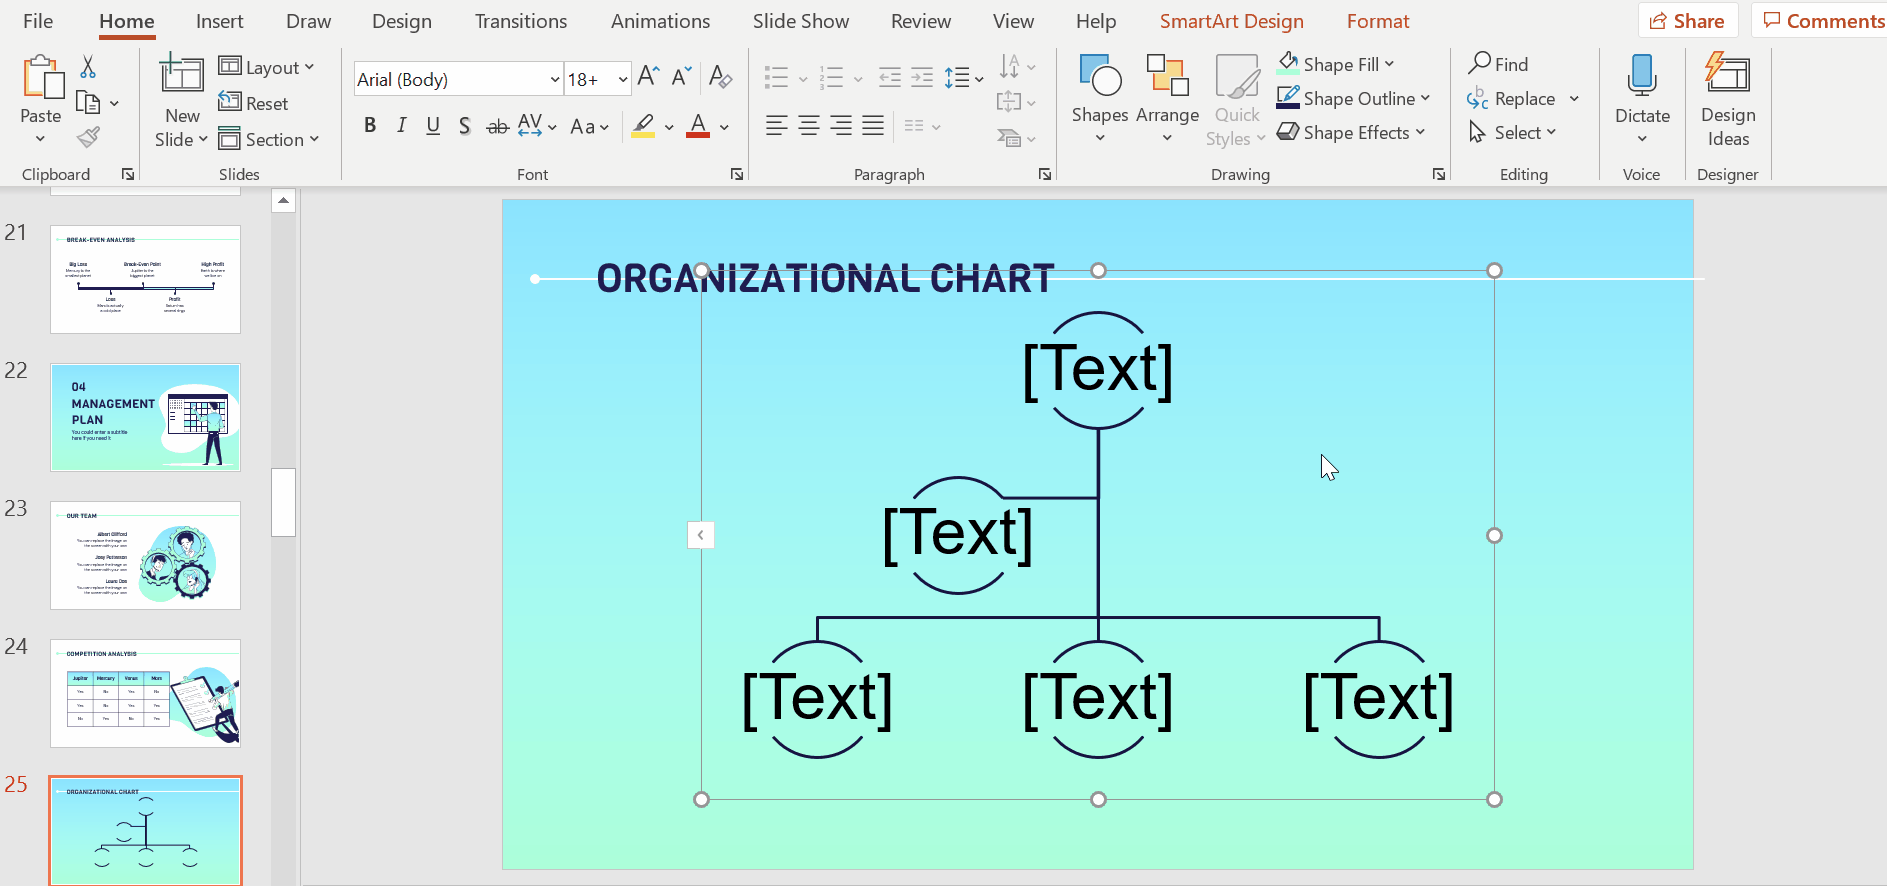Click the Share button
The height and width of the screenshot is (886, 1887).
coord(1687,21)
